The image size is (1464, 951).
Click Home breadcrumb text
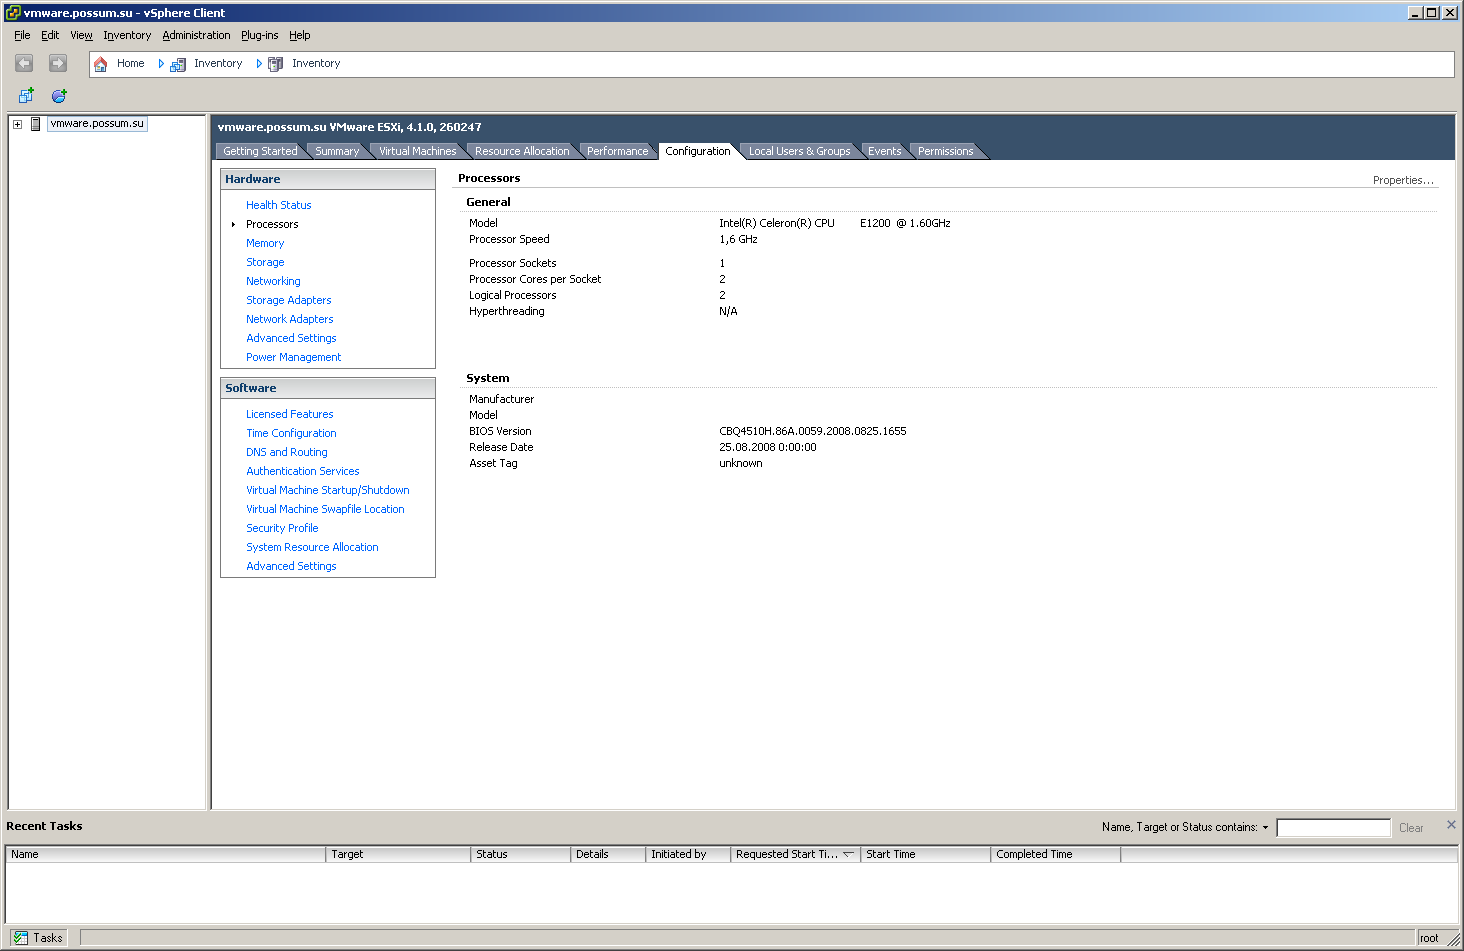click(130, 63)
